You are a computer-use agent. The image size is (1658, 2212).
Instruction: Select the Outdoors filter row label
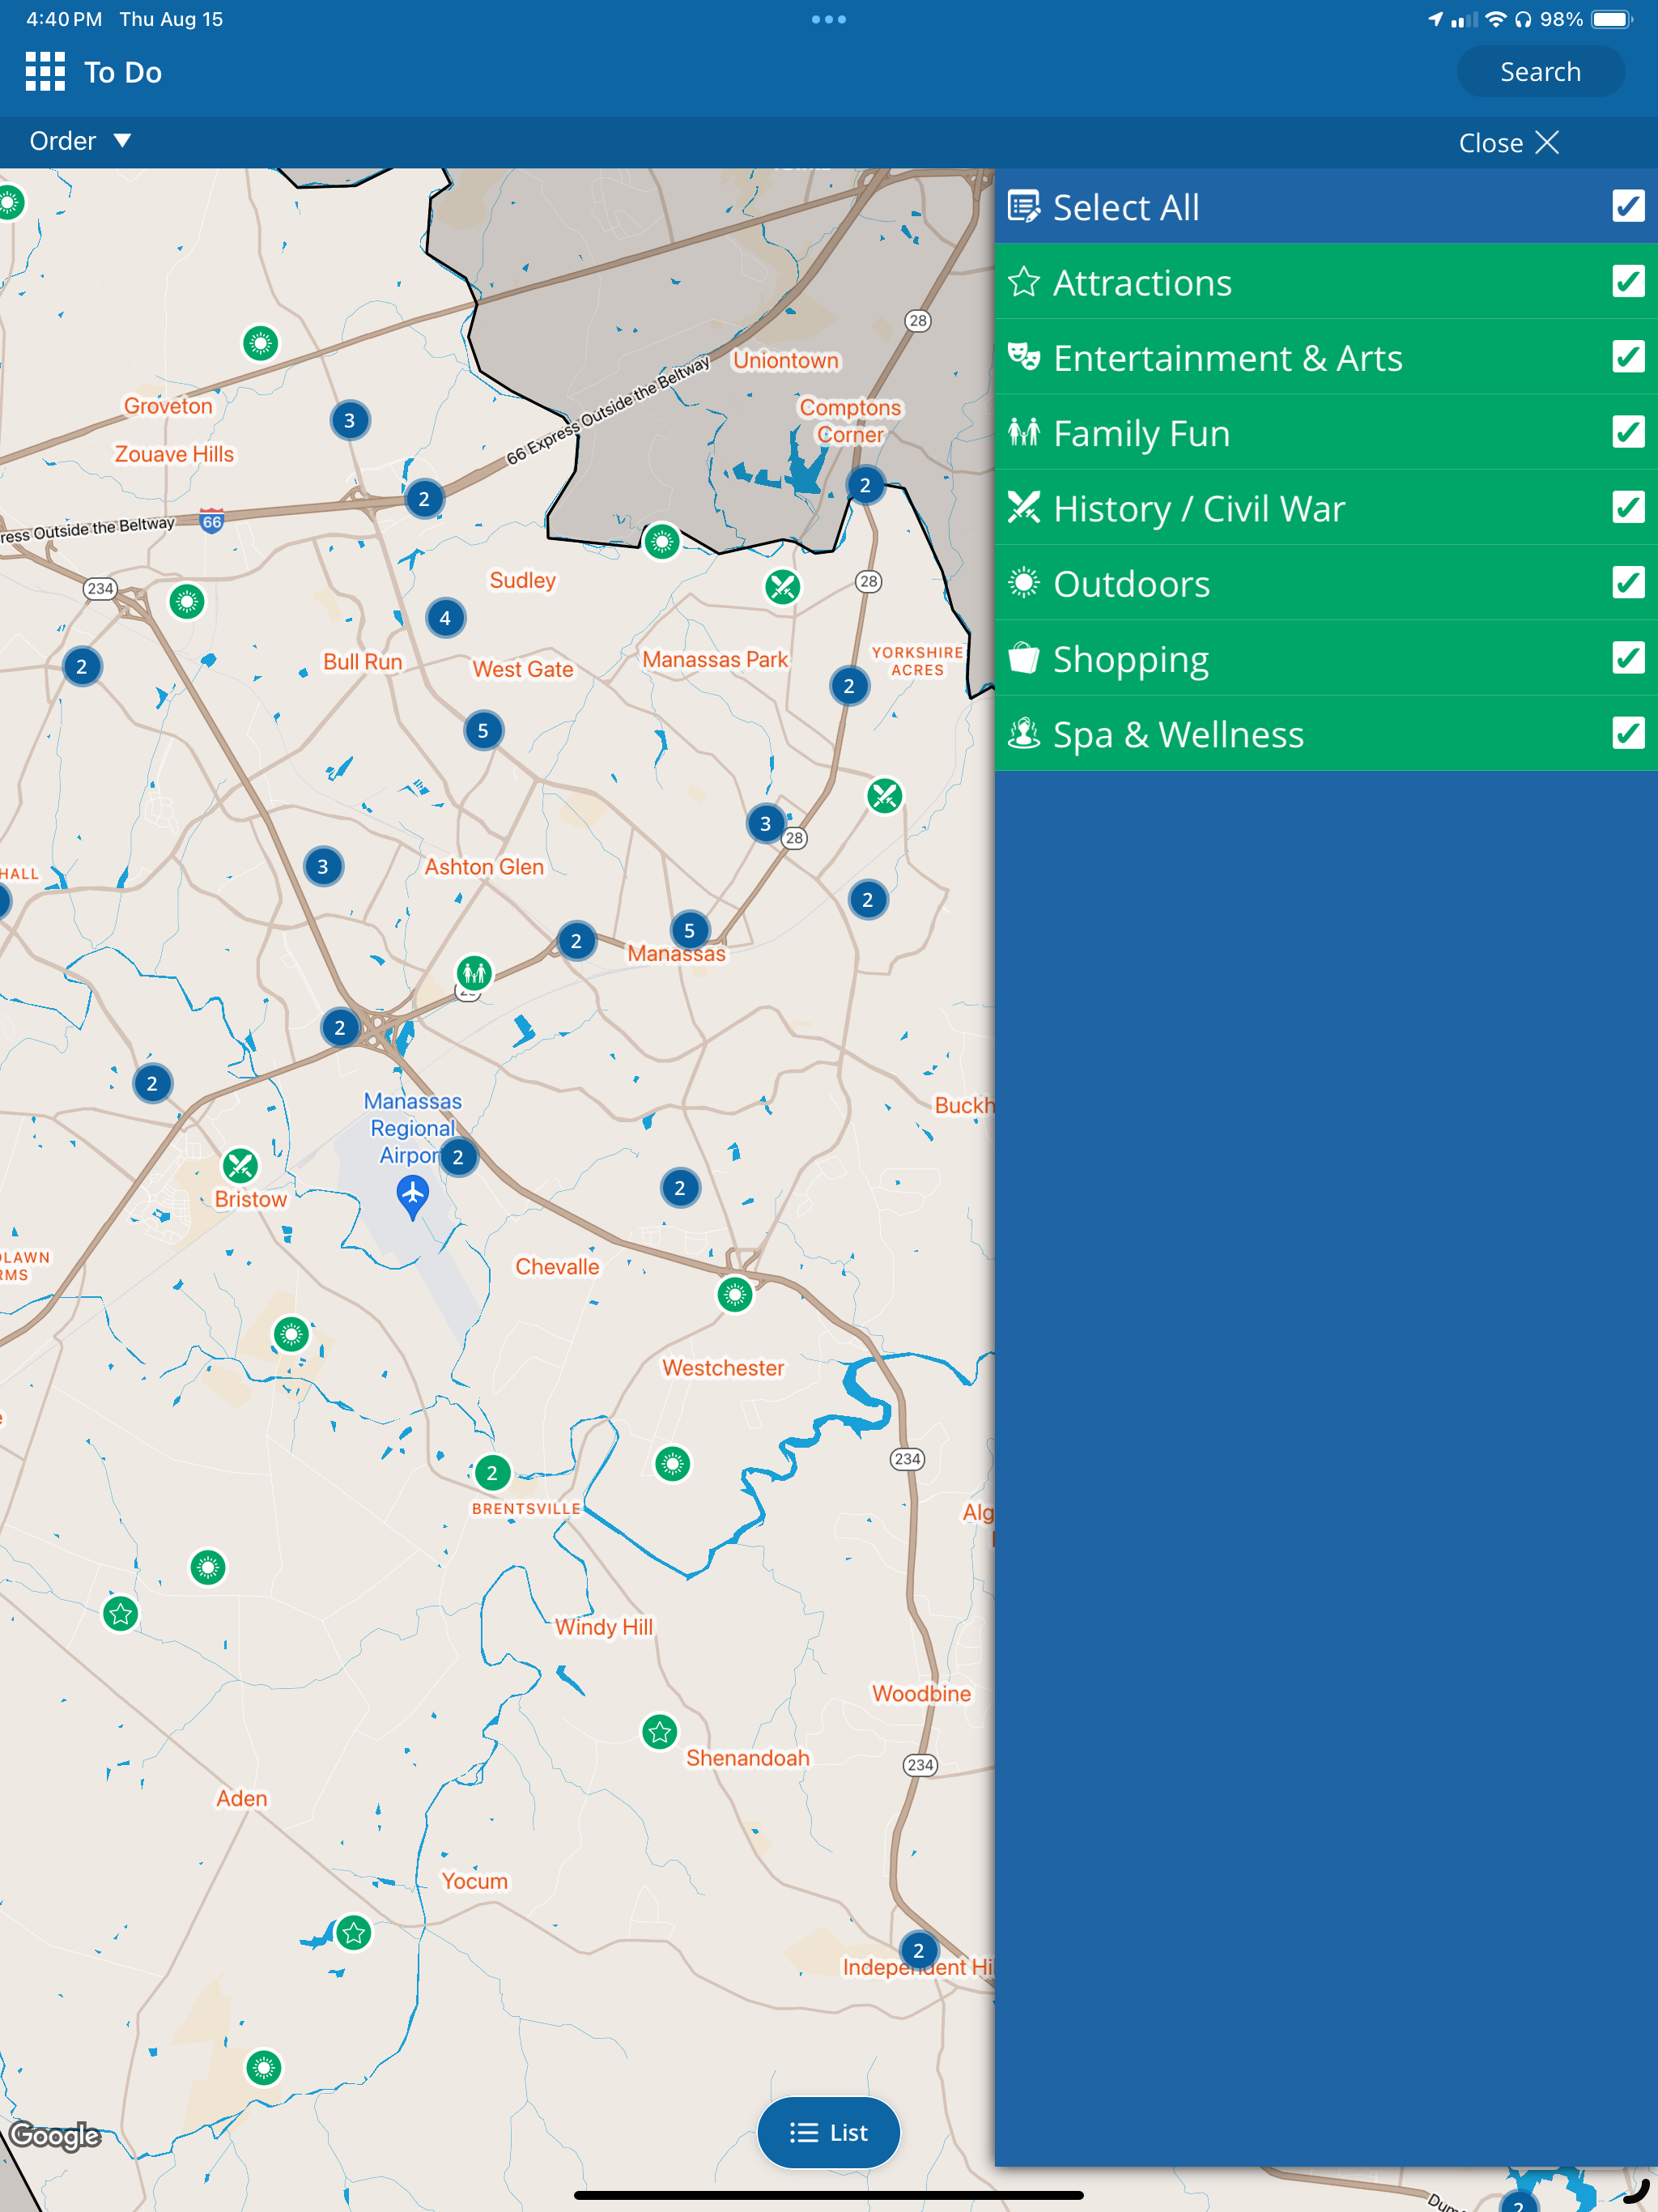pos(1131,584)
